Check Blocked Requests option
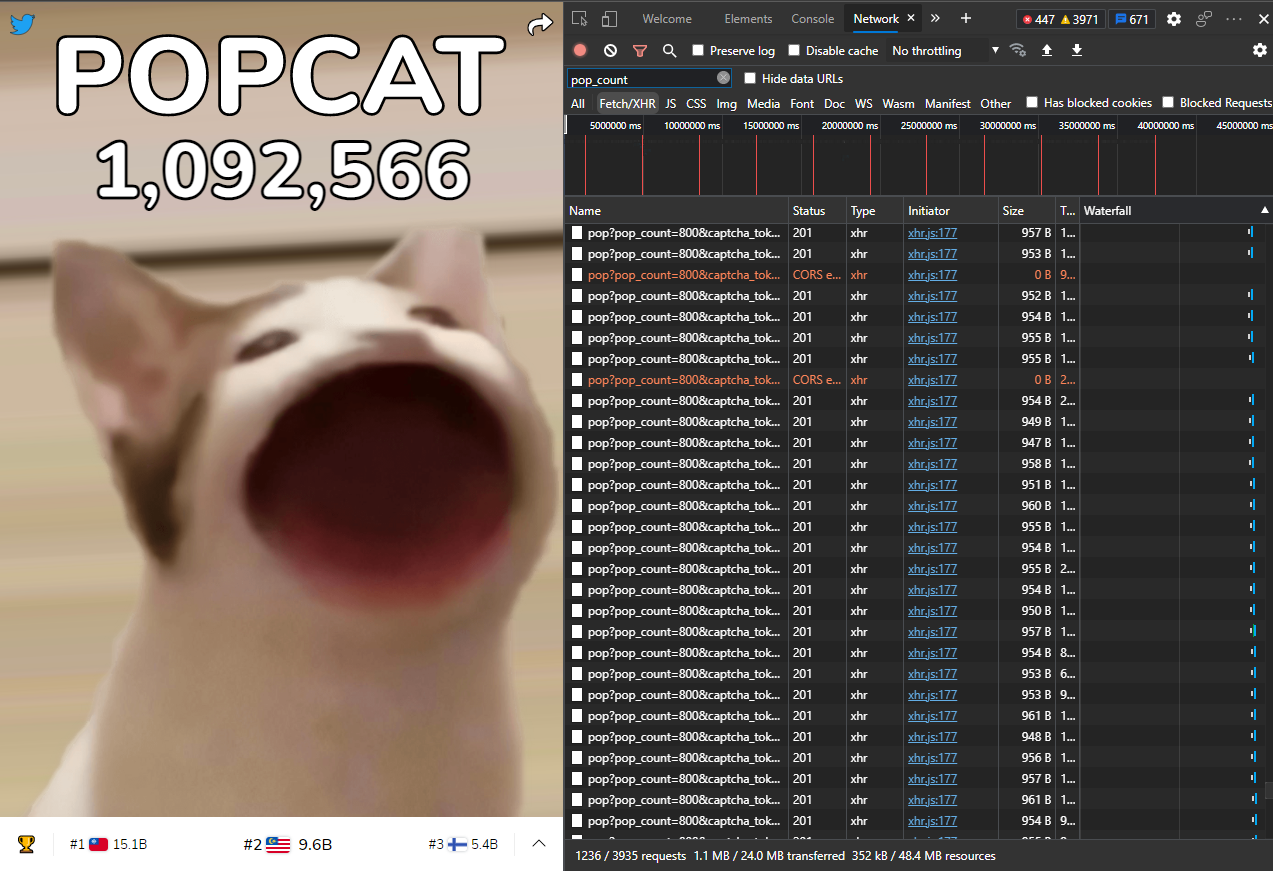 point(1168,103)
